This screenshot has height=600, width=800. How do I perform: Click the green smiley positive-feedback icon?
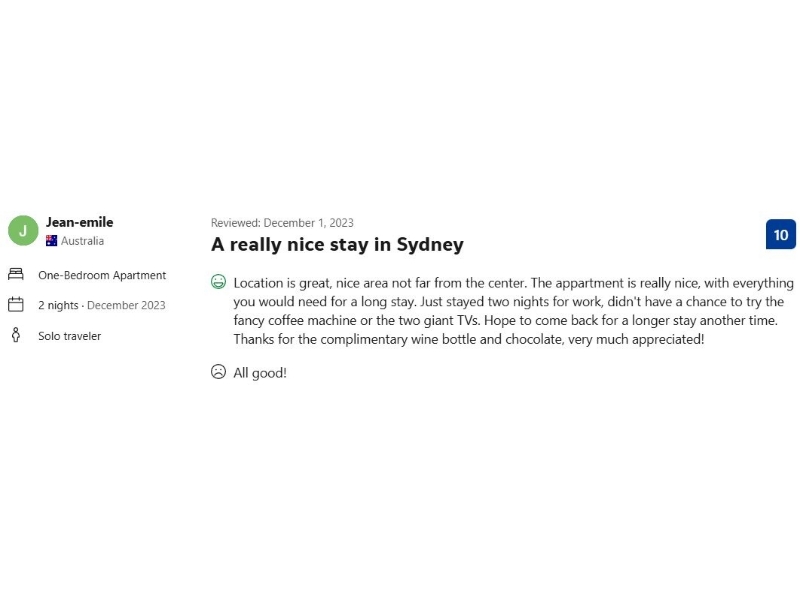pos(219,283)
